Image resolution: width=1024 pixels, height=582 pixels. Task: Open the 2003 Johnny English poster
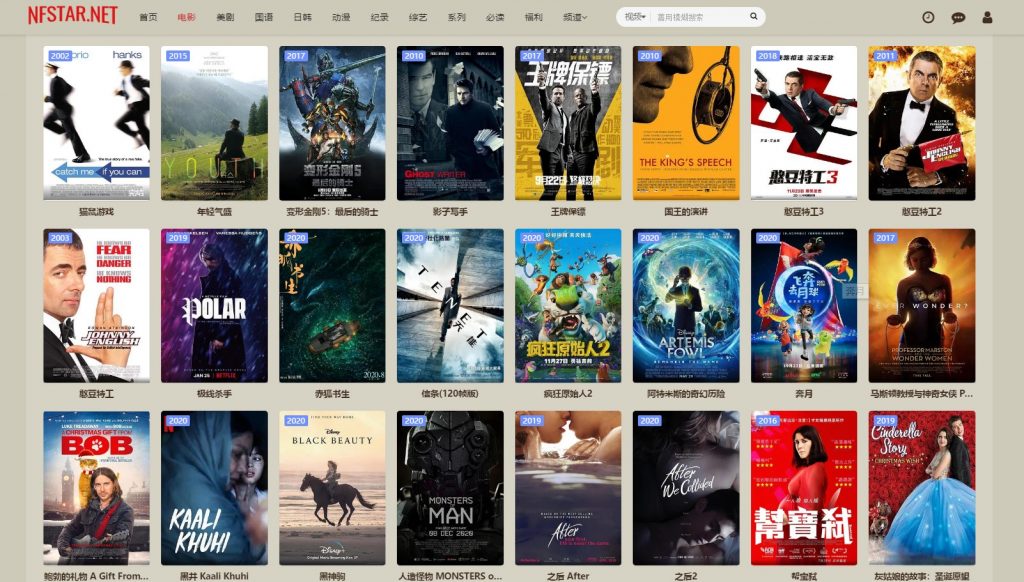coord(97,305)
